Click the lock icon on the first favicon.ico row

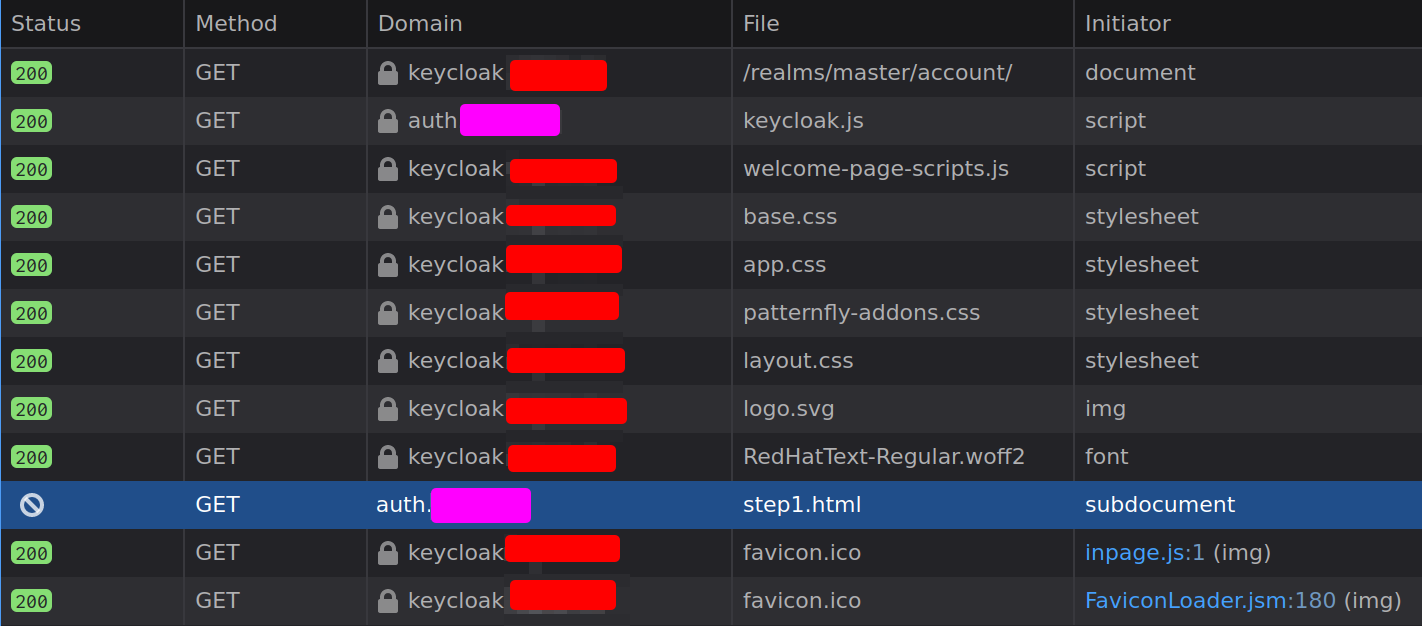[x=387, y=552]
